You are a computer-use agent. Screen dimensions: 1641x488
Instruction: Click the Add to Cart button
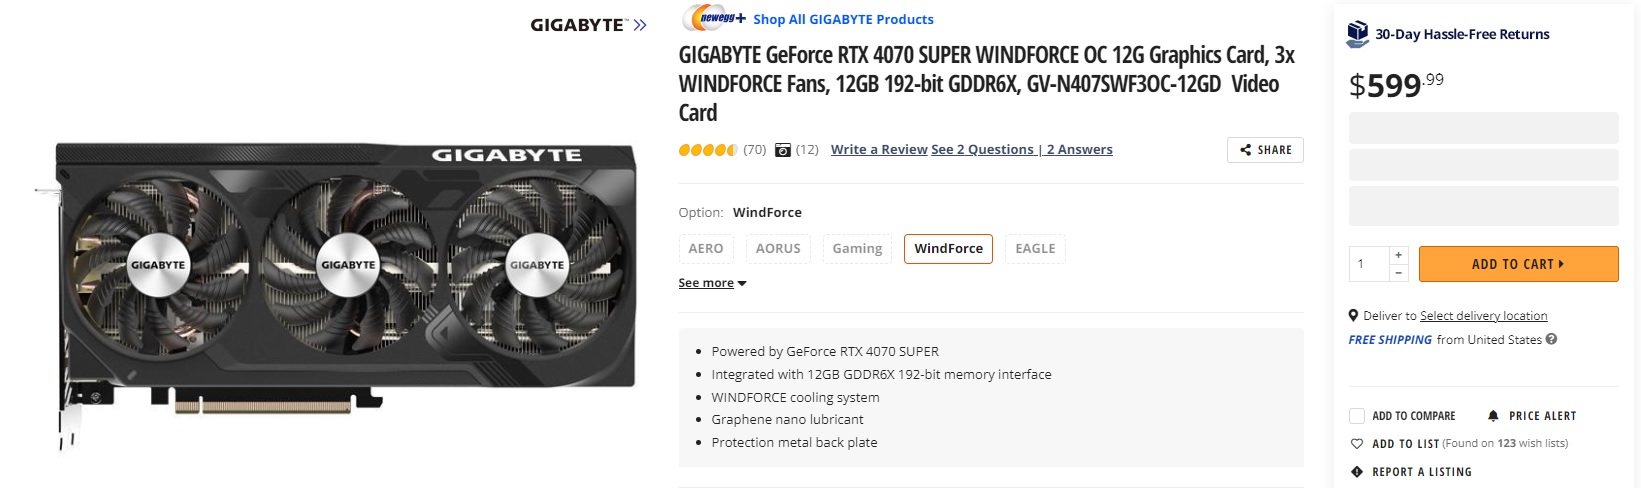1518,264
